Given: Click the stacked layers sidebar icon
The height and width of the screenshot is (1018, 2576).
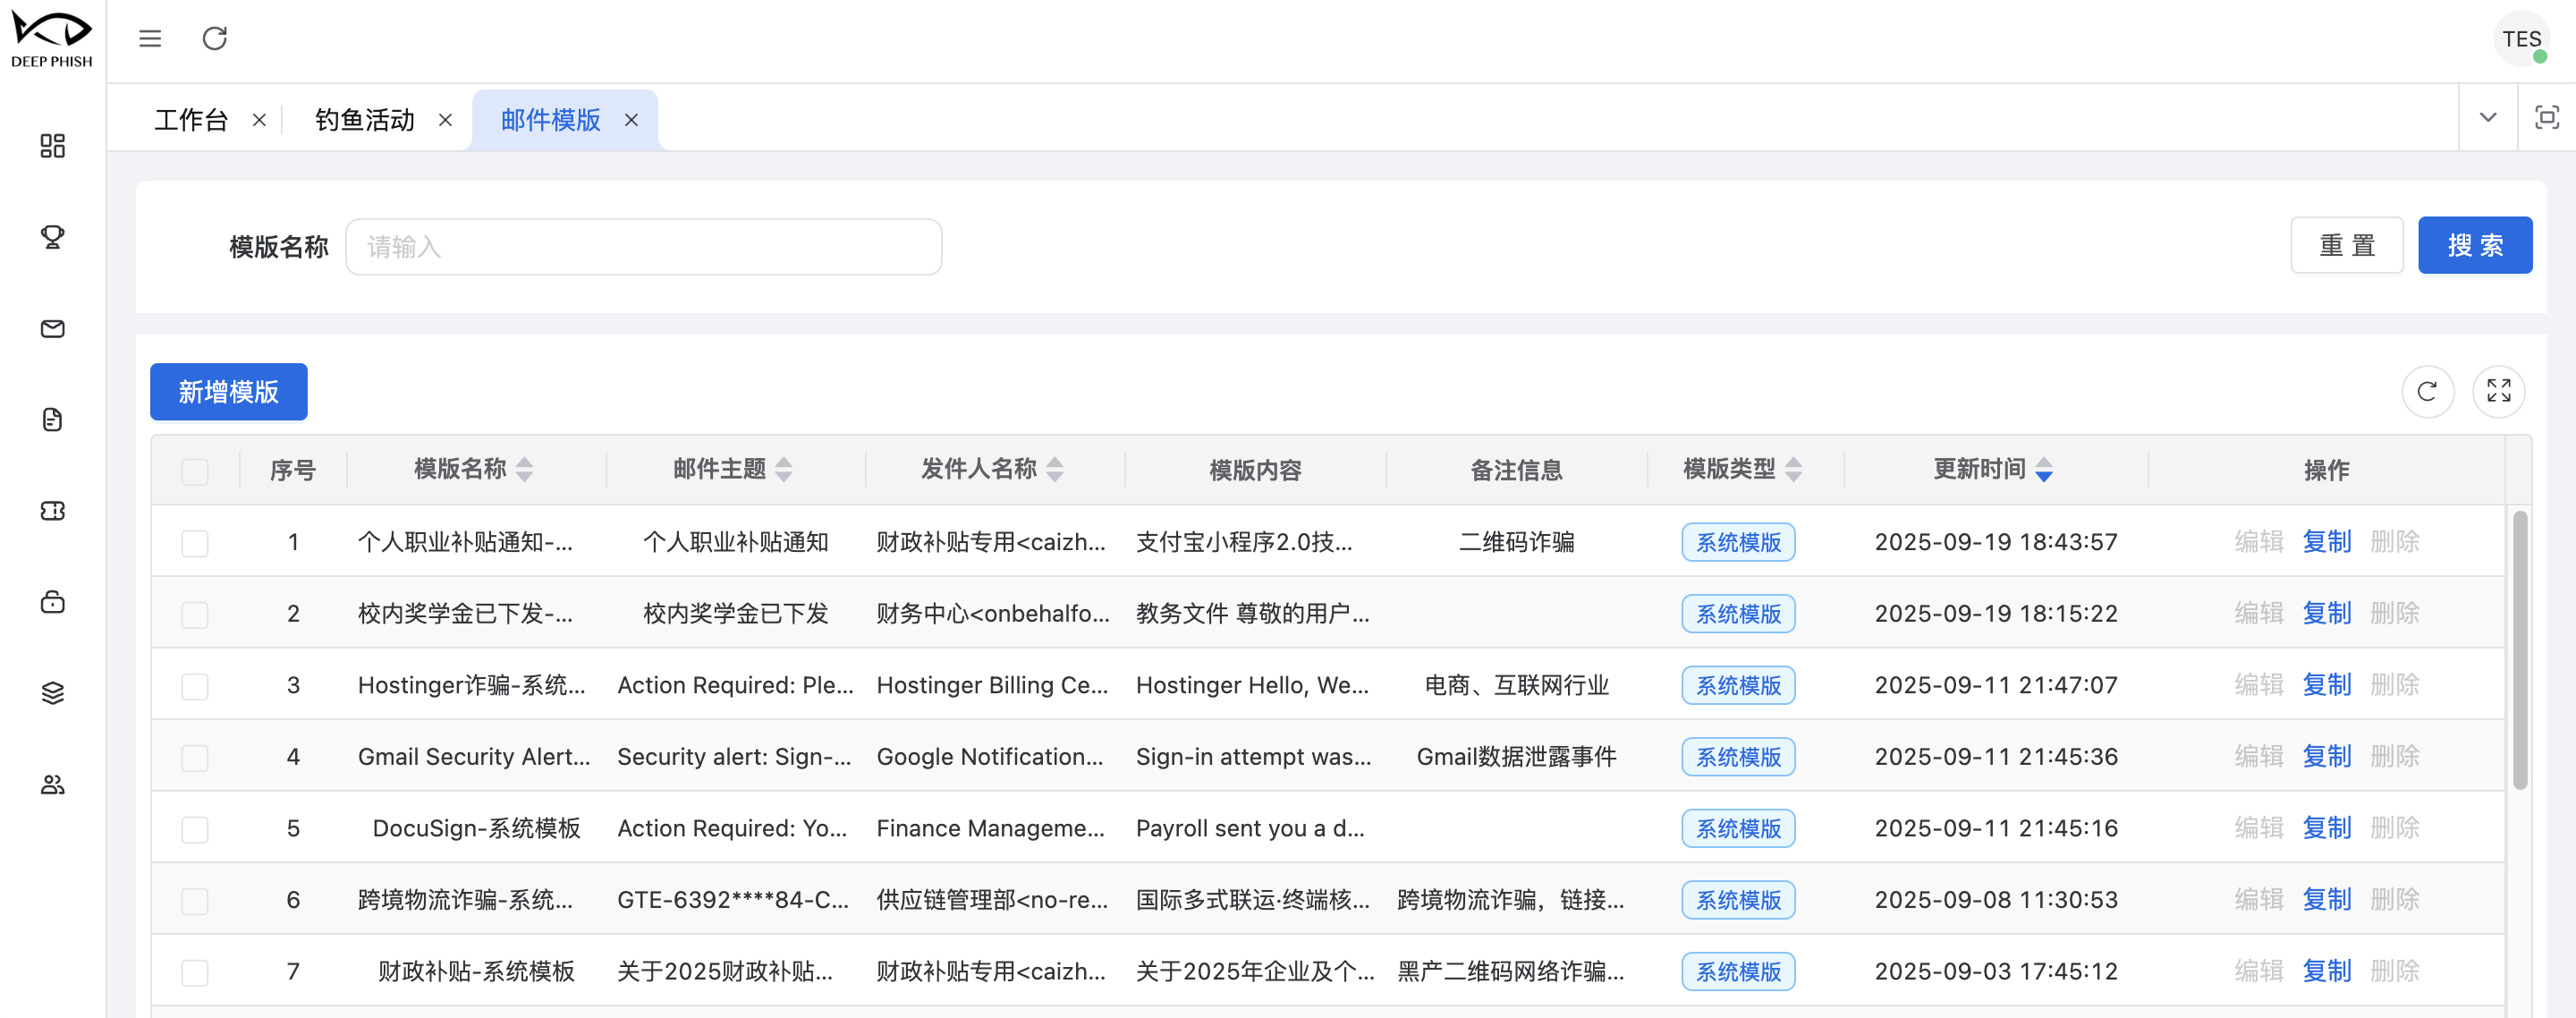Looking at the screenshot, I should [x=52, y=692].
